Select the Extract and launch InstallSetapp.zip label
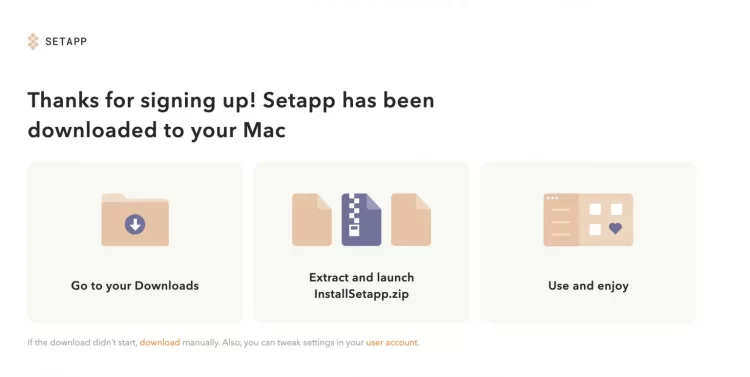The height and width of the screenshot is (377, 750). (x=362, y=286)
